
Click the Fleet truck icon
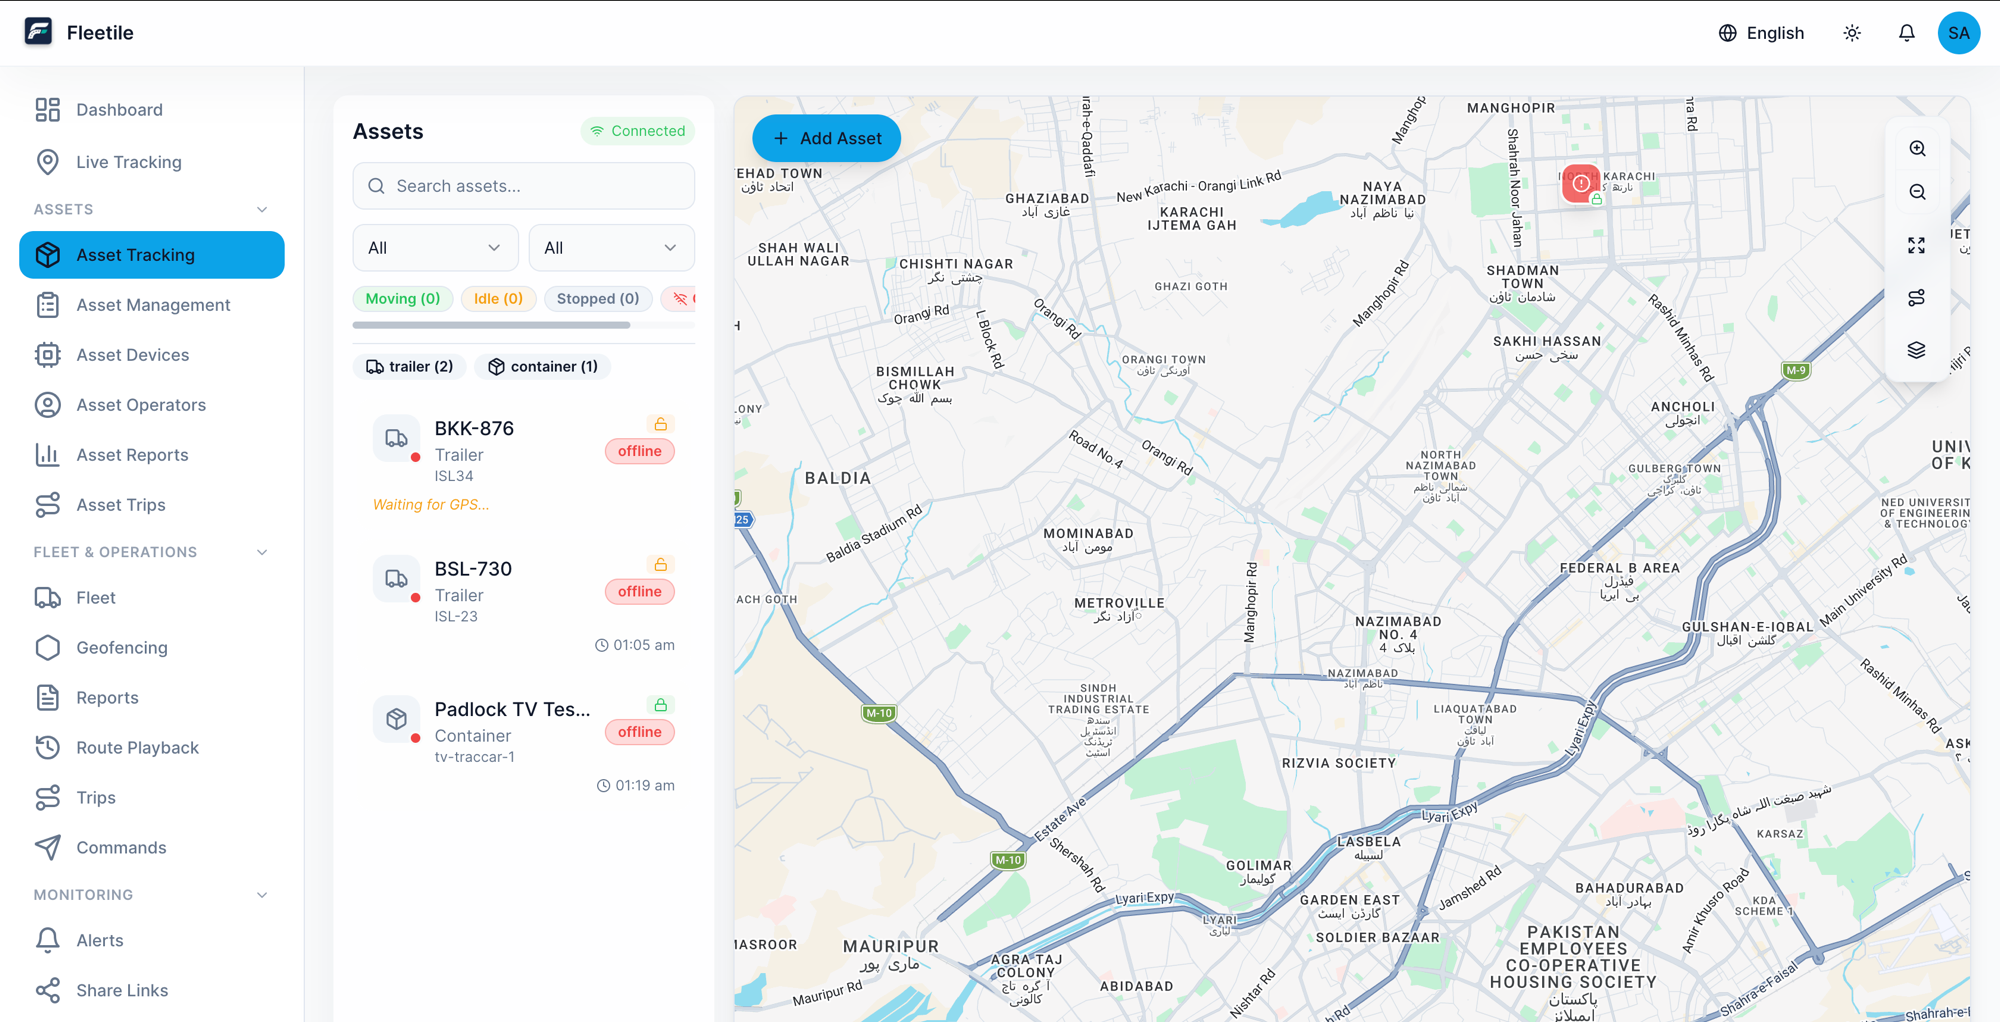point(47,598)
